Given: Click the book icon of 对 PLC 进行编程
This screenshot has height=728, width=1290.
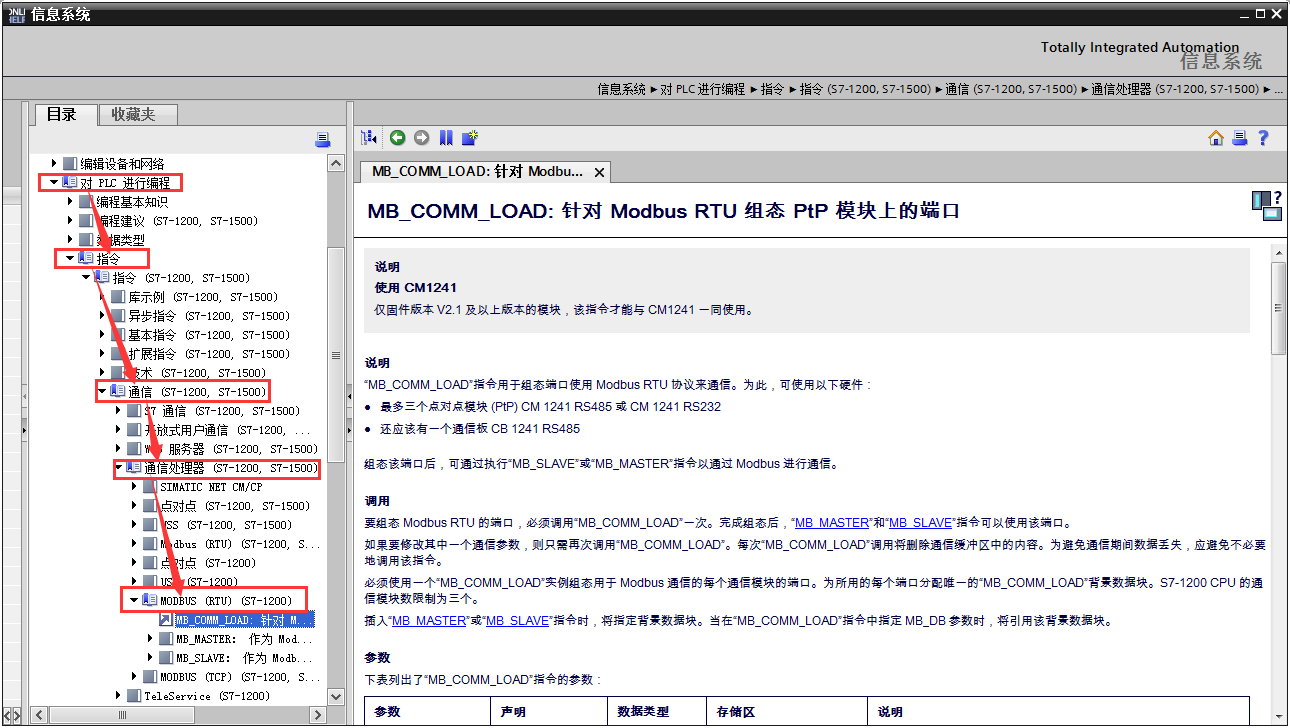Looking at the screenshot, I should [x=70, y=182].
